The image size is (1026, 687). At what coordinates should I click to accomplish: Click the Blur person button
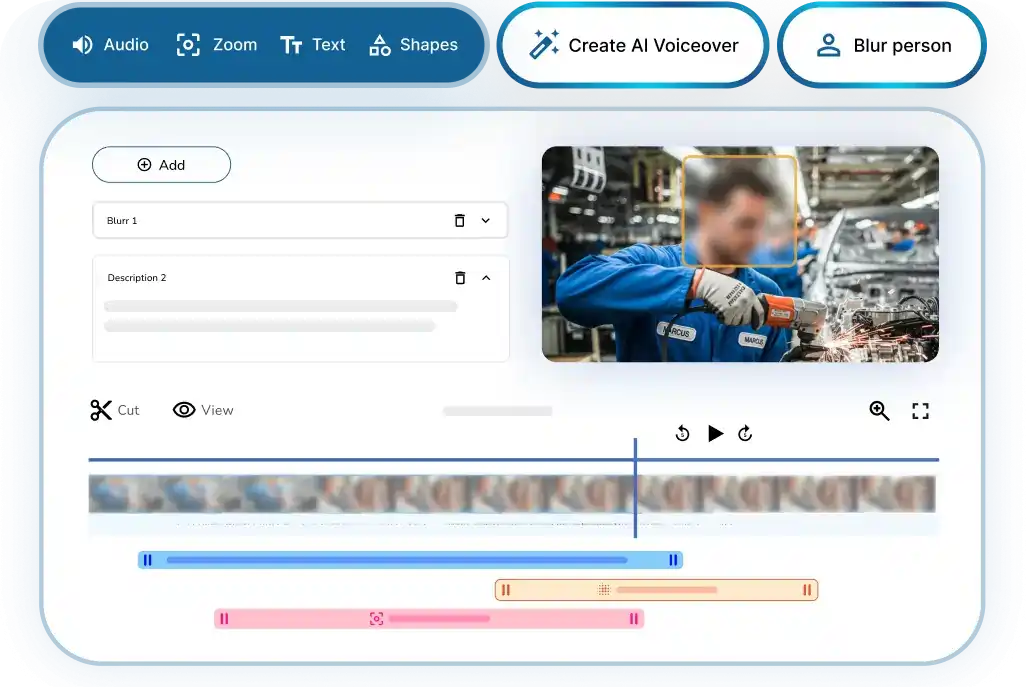[x=881, y=45]
